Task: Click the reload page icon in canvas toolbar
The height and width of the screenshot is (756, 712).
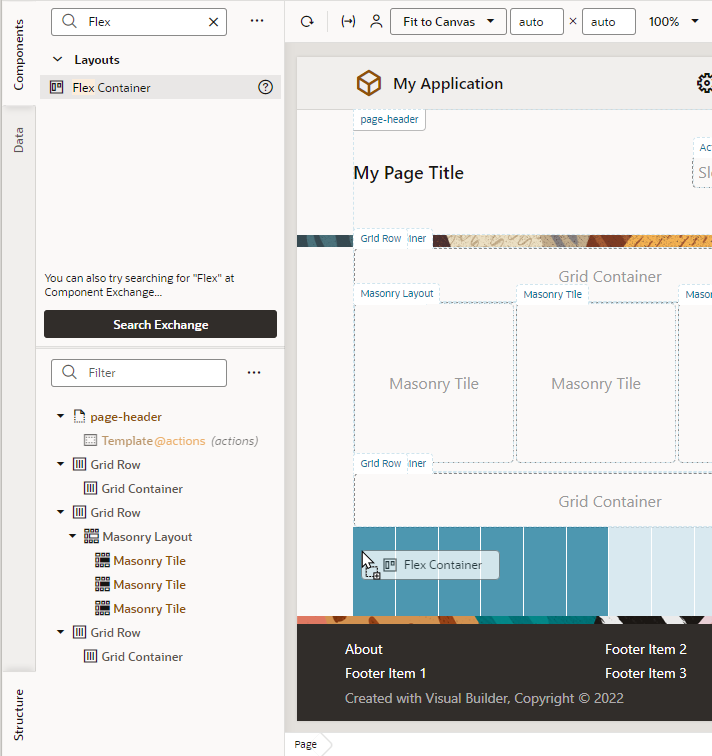Action: coord(307,22)
